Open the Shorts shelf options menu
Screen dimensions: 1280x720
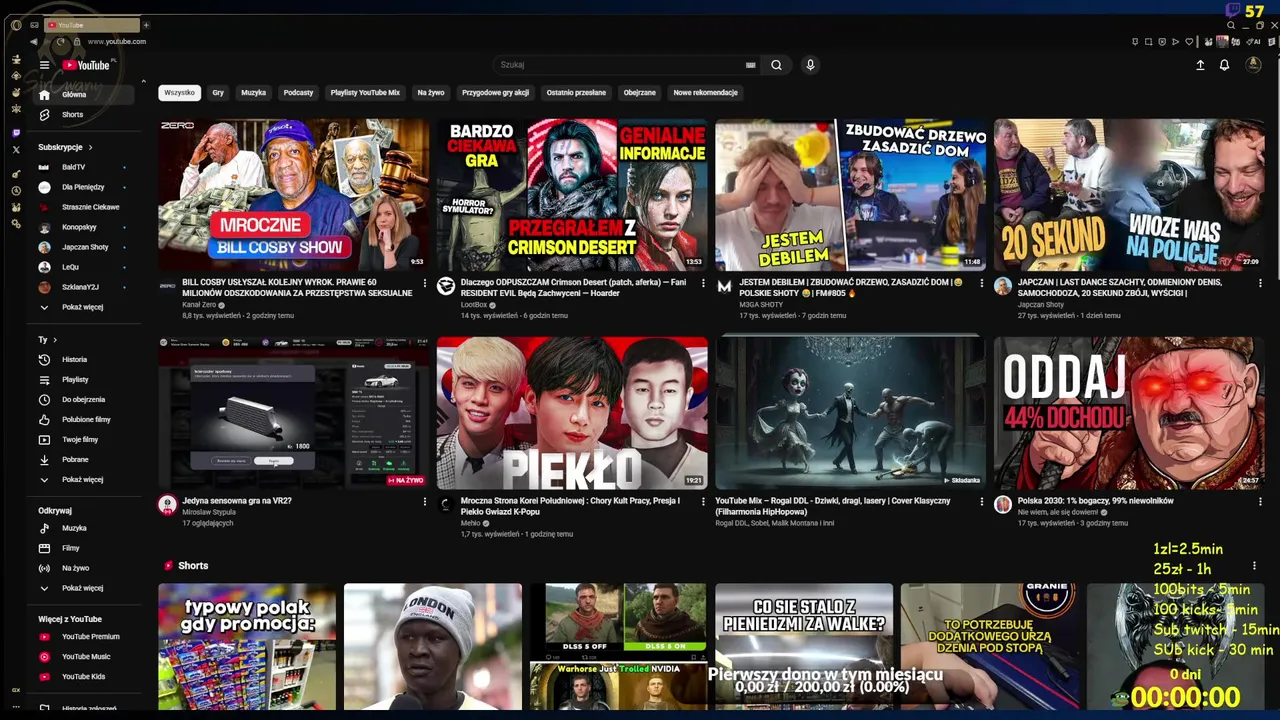click(x=1254, y=566)
